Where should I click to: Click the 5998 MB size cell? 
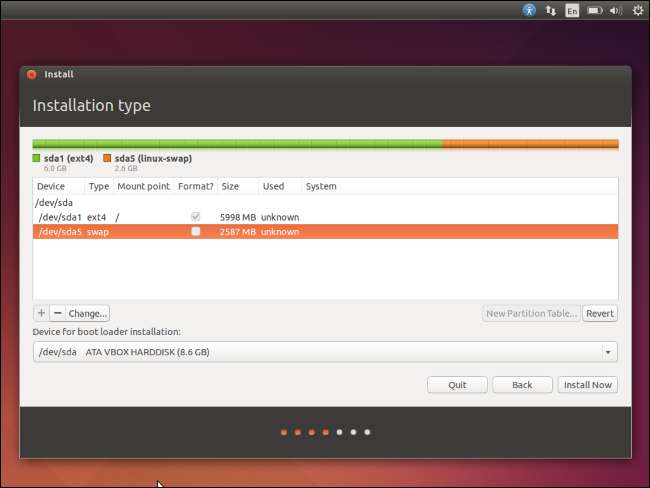point(238,217)
